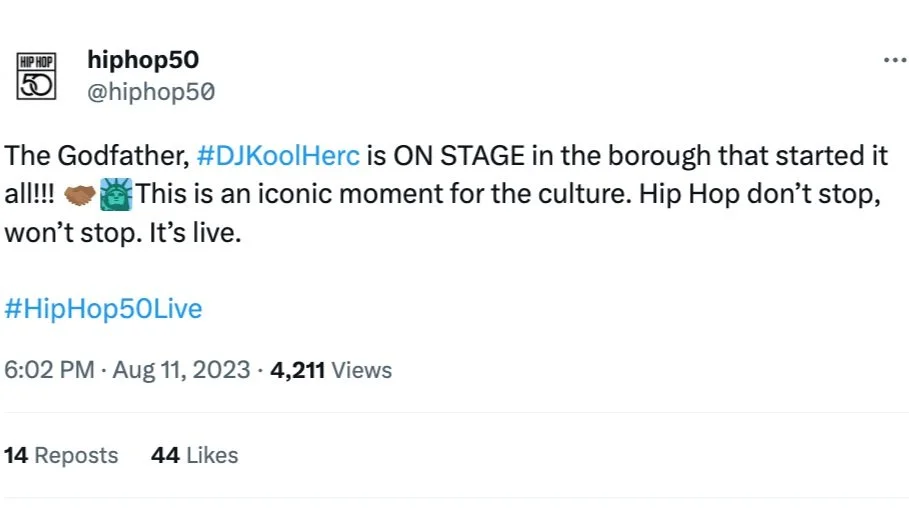909x511 pixels.
Task: Click the HIP HOP 50 profile avatar
Action: coord(36,76)
